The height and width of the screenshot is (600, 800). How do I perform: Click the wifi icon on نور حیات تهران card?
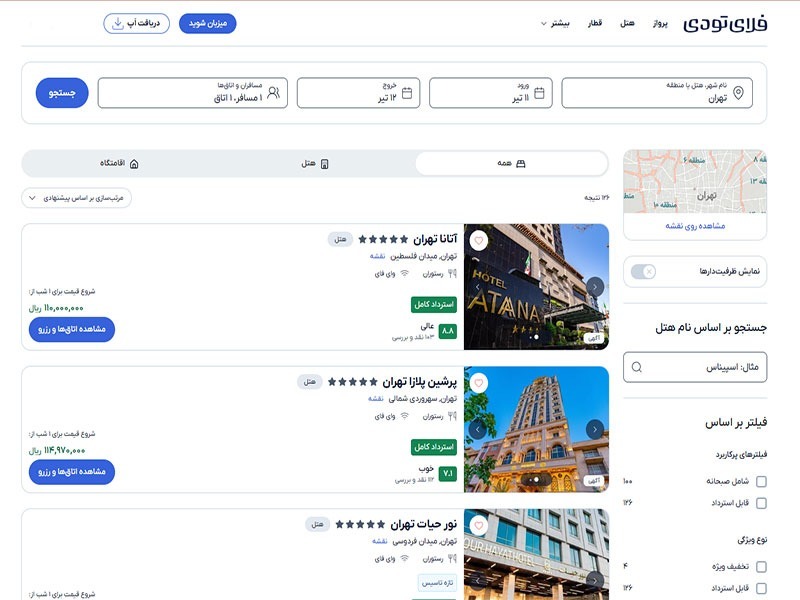click(x=405, y=558)
